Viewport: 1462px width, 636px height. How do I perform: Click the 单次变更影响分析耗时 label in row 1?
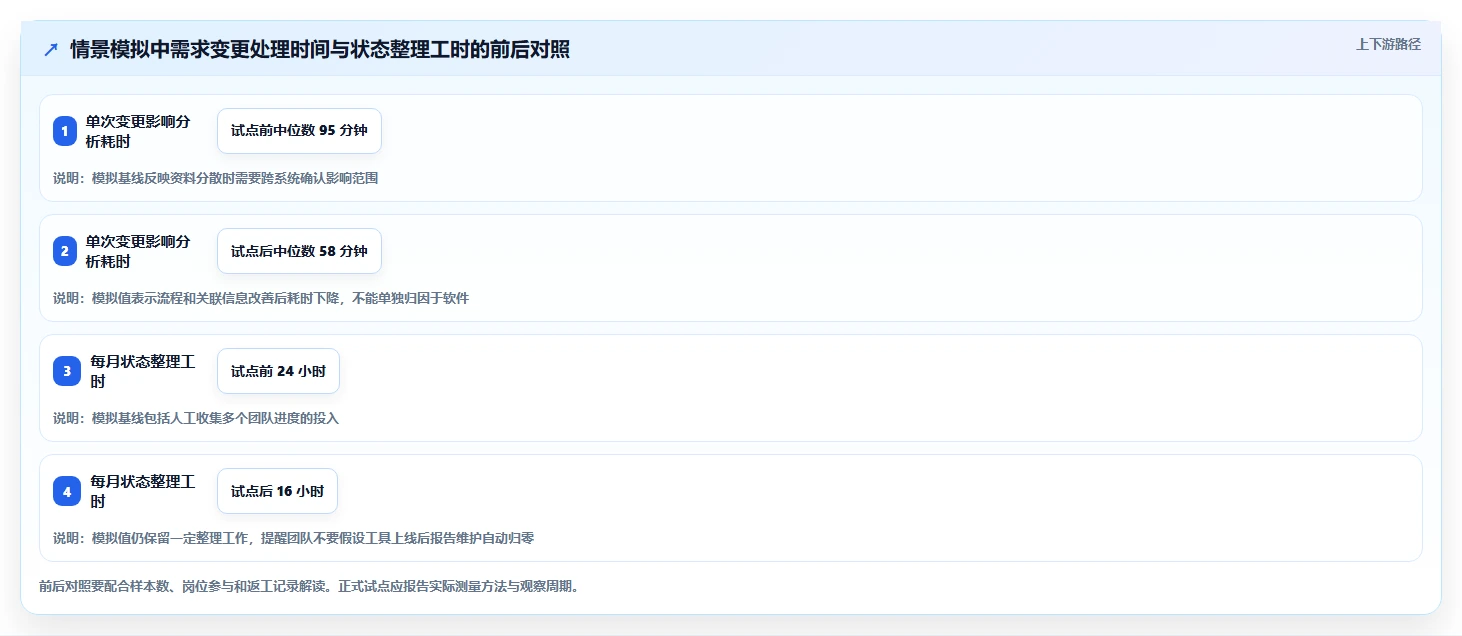coord(138,131)
